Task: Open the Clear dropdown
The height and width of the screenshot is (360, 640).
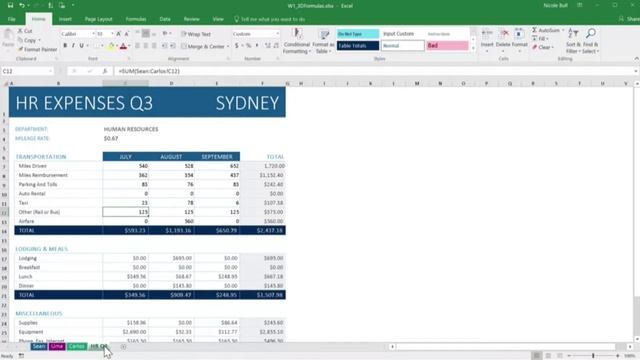Action: point(553,47)
